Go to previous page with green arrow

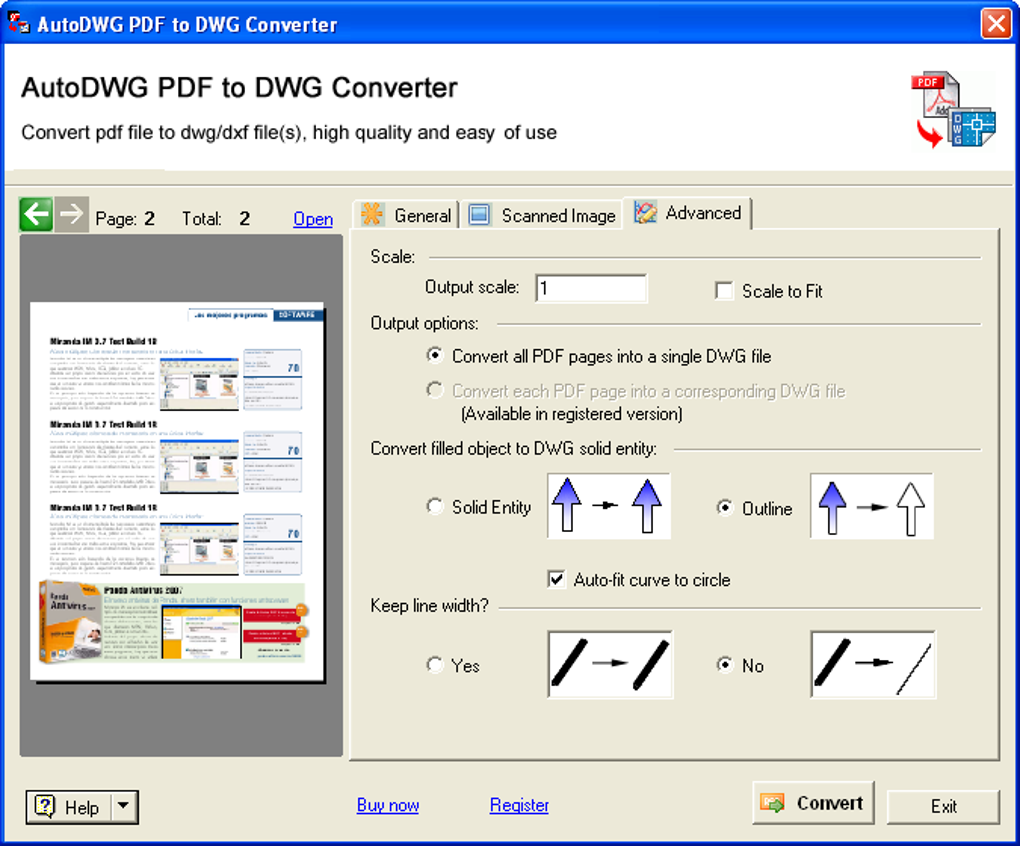(36, 214)
